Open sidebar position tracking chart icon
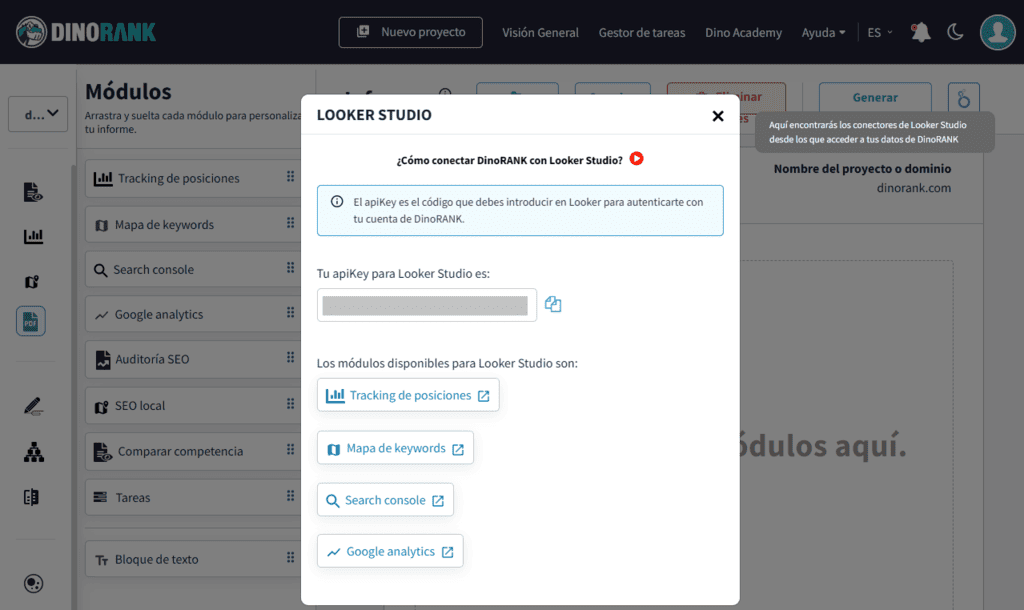The width and height of the screenshot is (1024, 610). 33,236
